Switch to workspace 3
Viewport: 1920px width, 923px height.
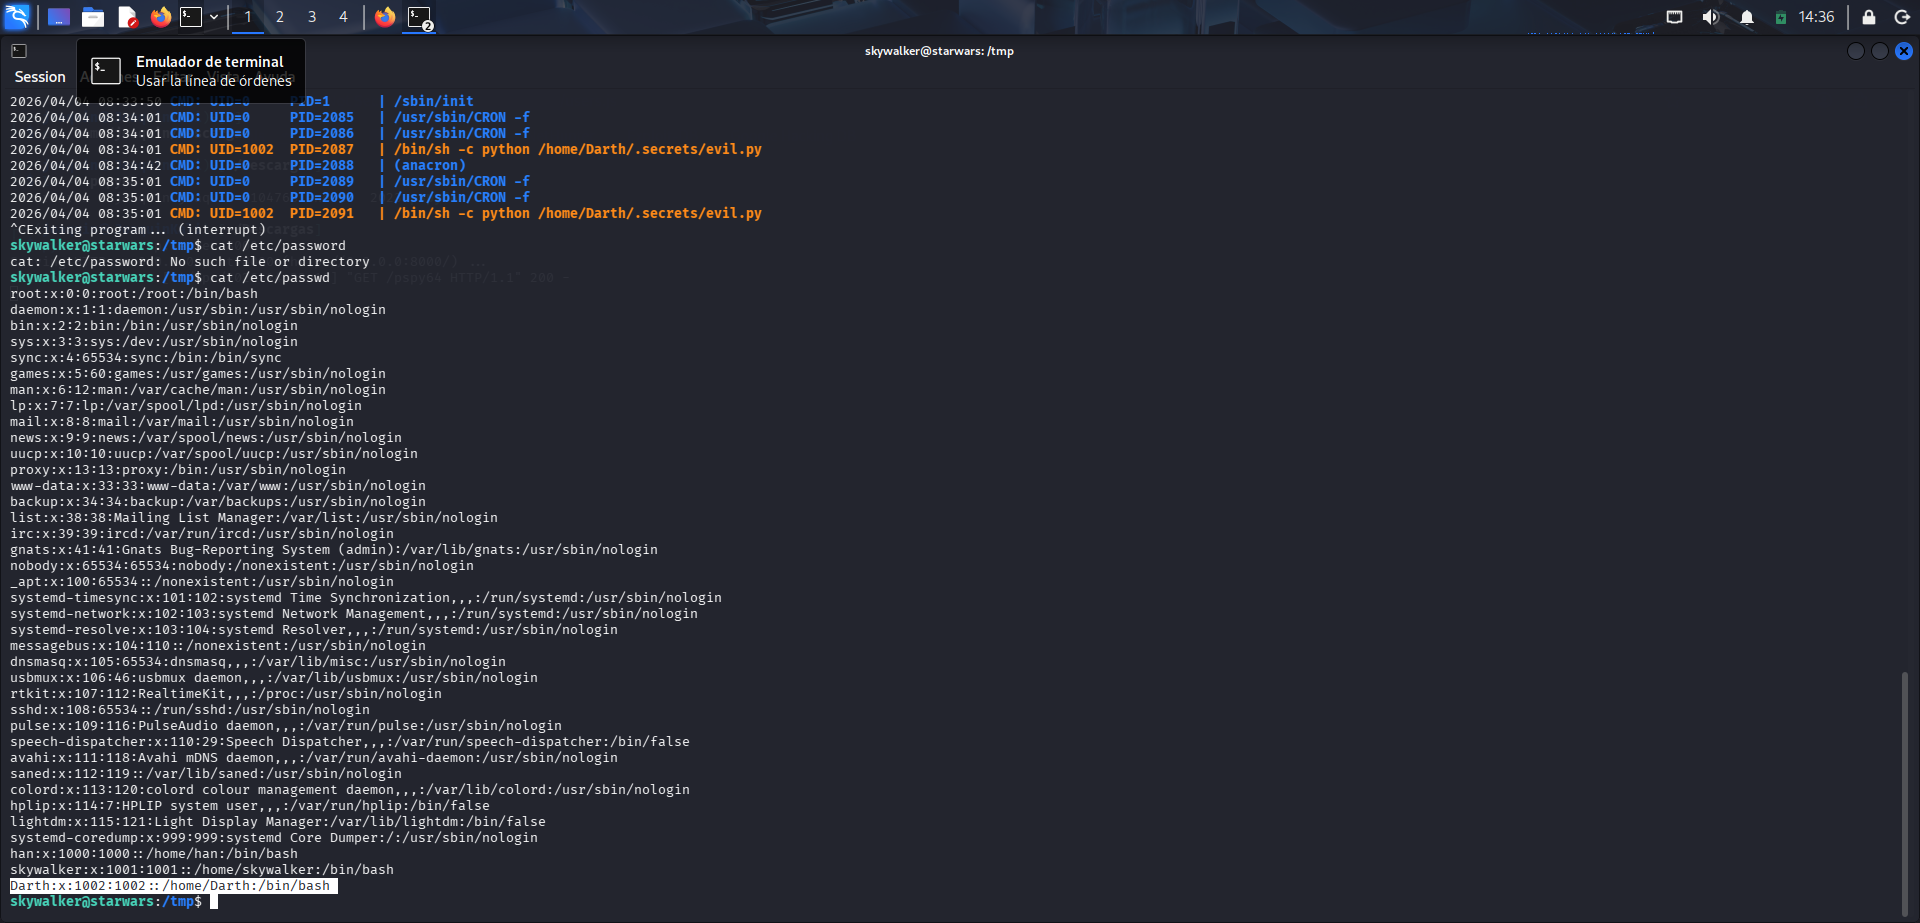coord(312,17)
